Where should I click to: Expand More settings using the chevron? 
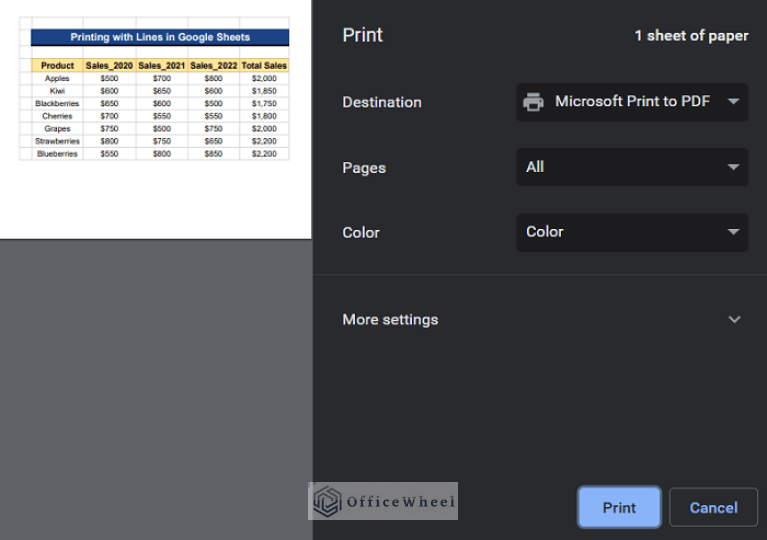(734, 320)
